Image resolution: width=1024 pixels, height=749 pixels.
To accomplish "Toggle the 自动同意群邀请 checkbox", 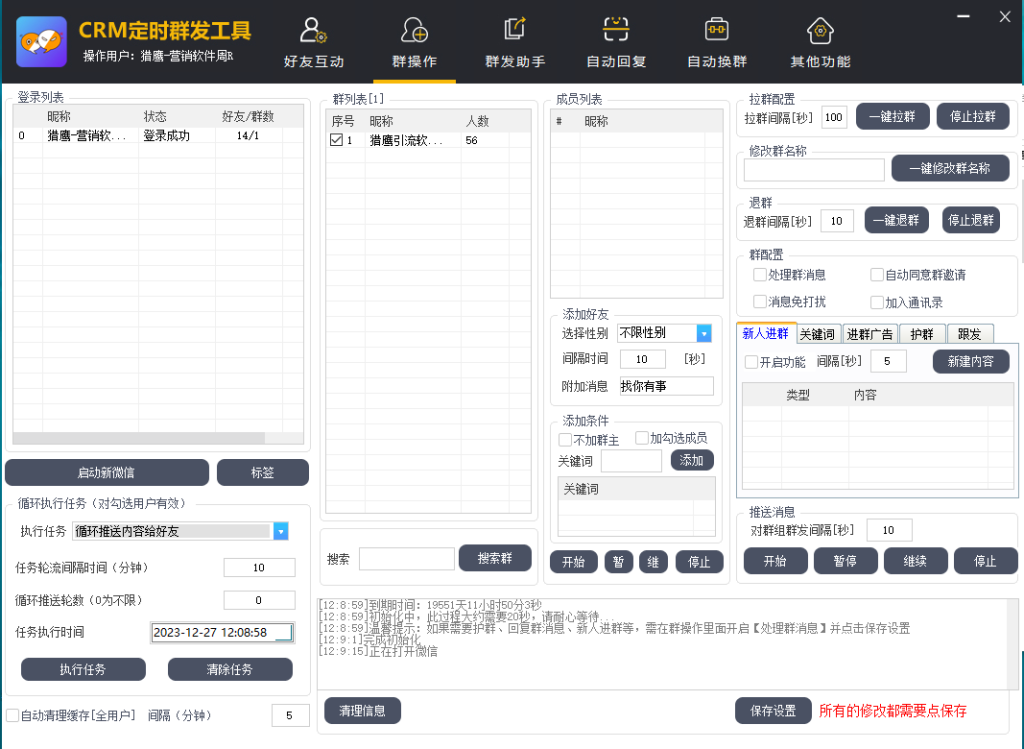I will (x=877, y=275).
